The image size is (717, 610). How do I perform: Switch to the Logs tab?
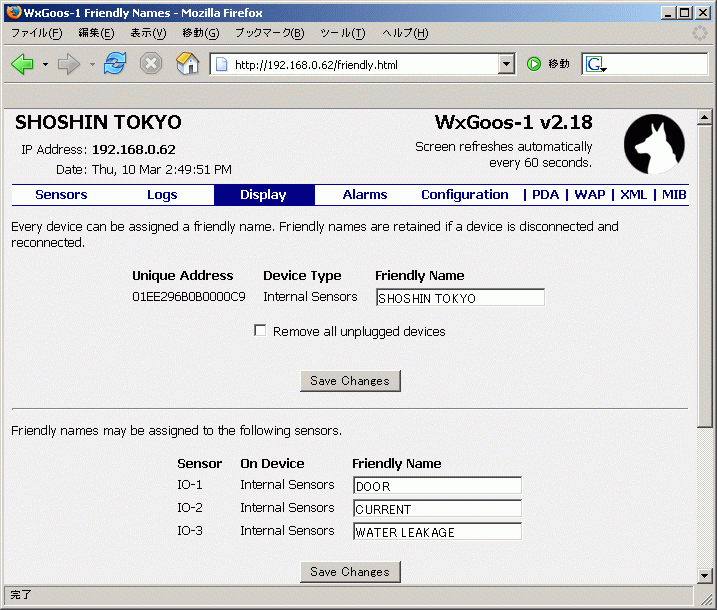pyautogui.click(x=162, y=195)
